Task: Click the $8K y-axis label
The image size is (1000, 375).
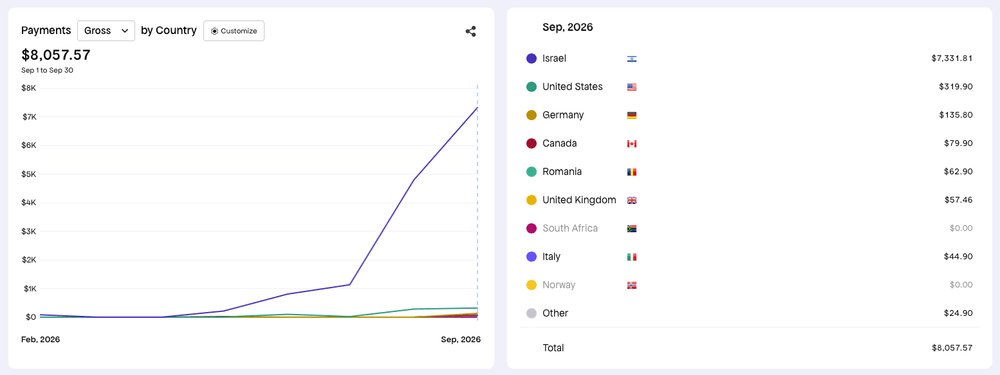Action: point(30,88)
